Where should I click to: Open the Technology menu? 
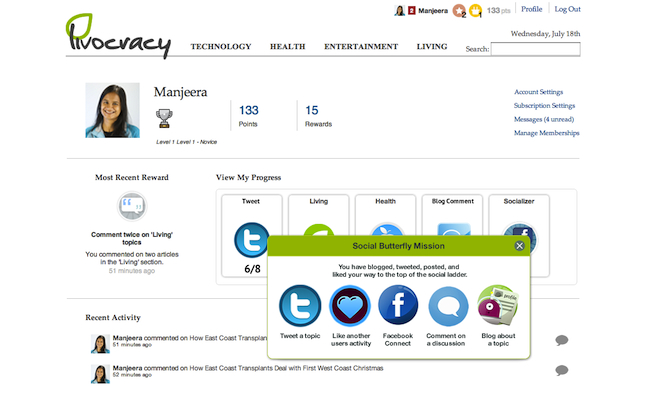tap(221, 46)
